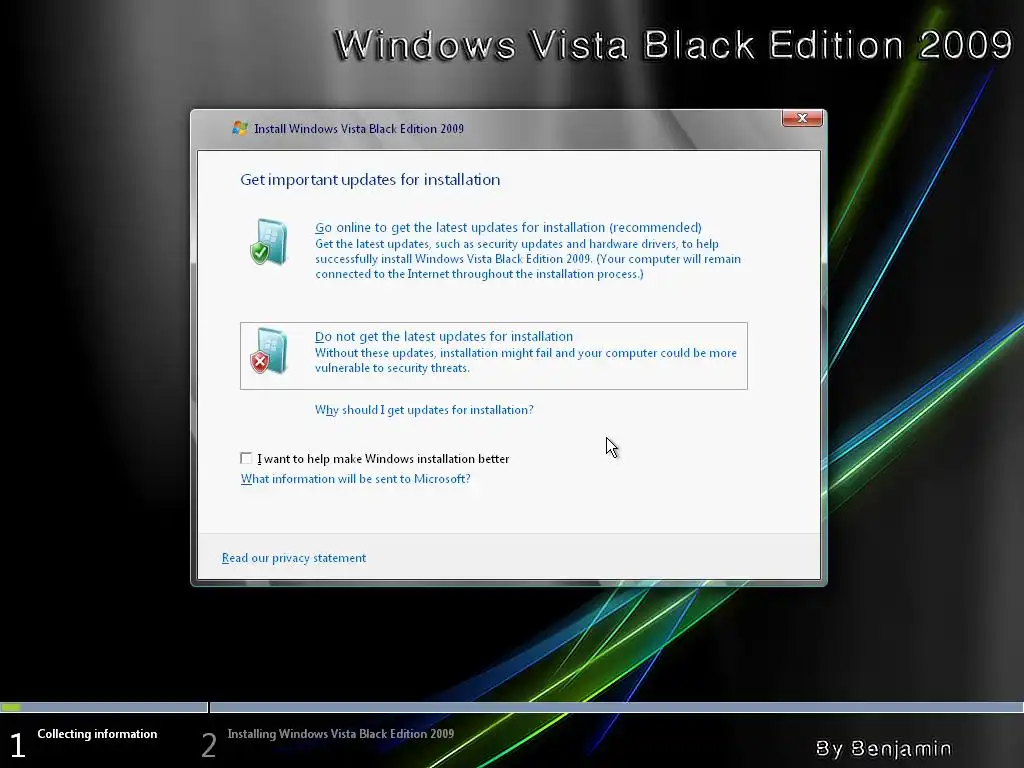Open Read our privacy statement link
Screen dimensions: 1024x768
pos(294,558)
